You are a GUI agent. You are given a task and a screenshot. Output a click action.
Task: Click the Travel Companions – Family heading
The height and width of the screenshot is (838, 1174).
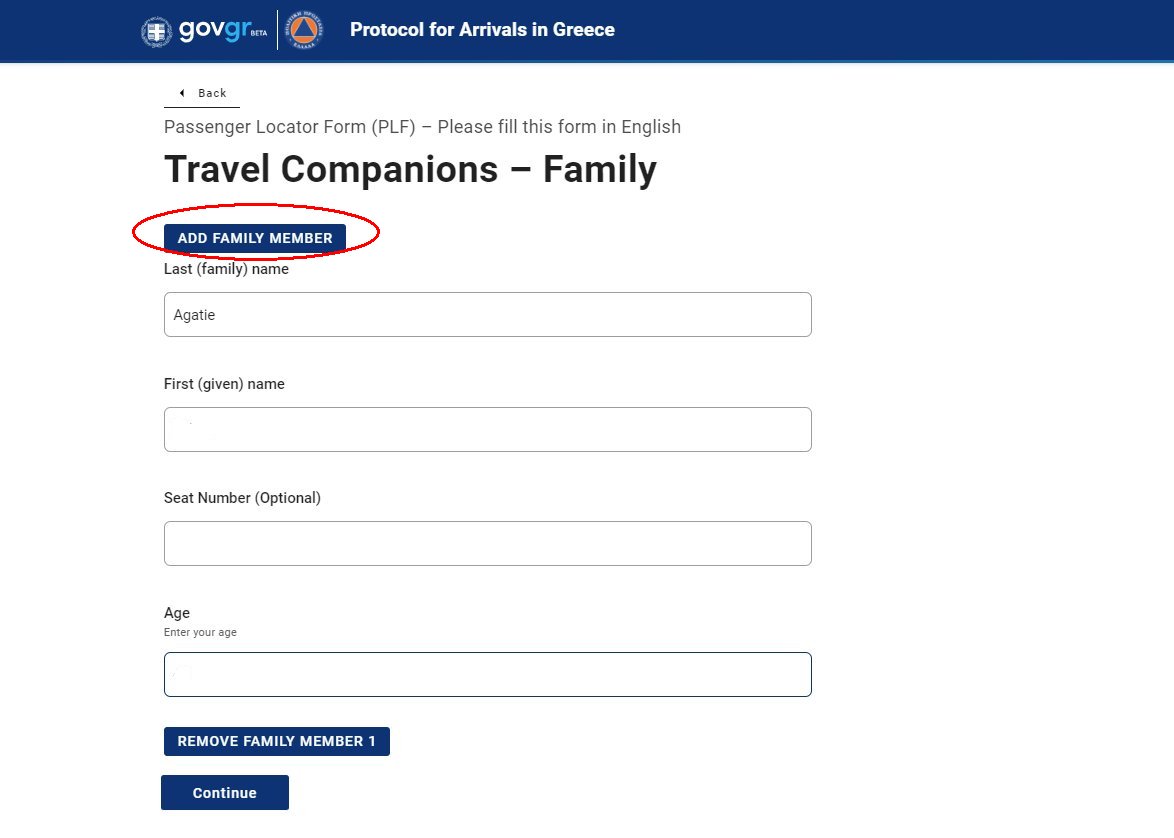pos(410,170)
